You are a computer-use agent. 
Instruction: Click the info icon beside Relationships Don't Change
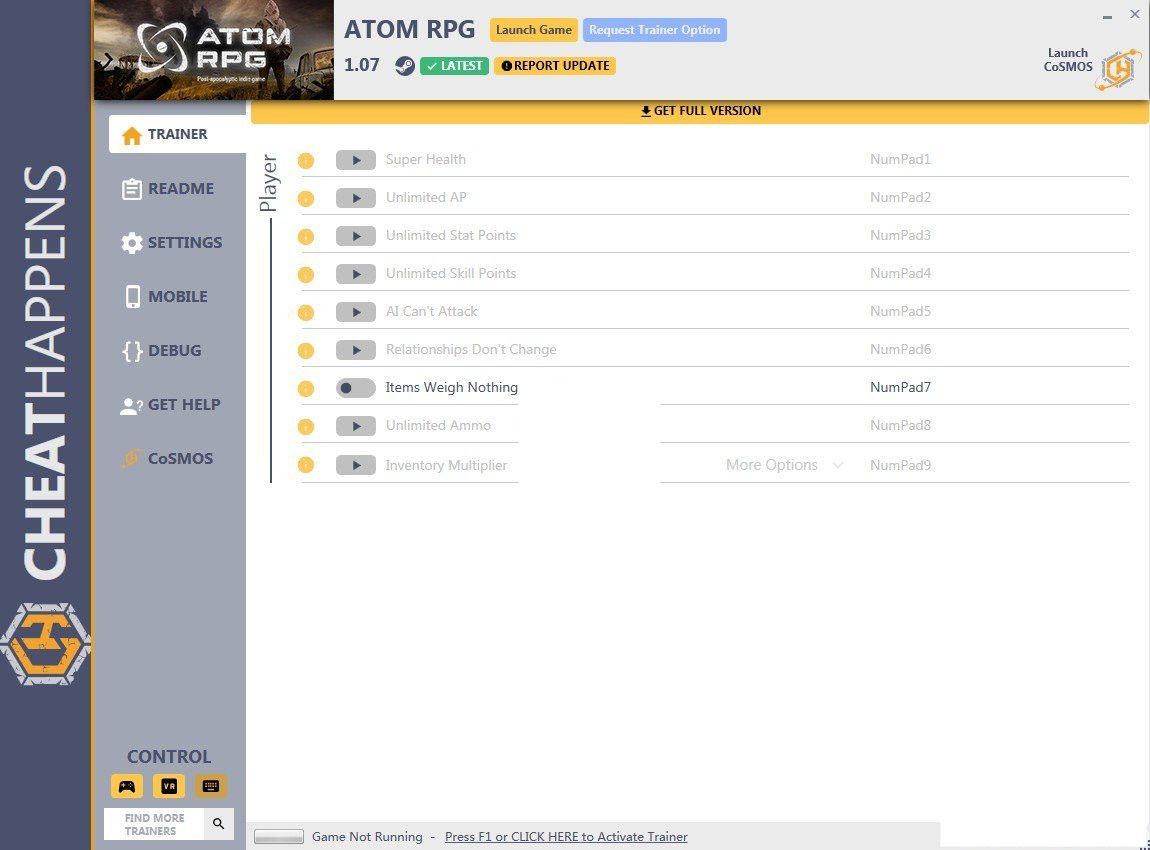306,351
